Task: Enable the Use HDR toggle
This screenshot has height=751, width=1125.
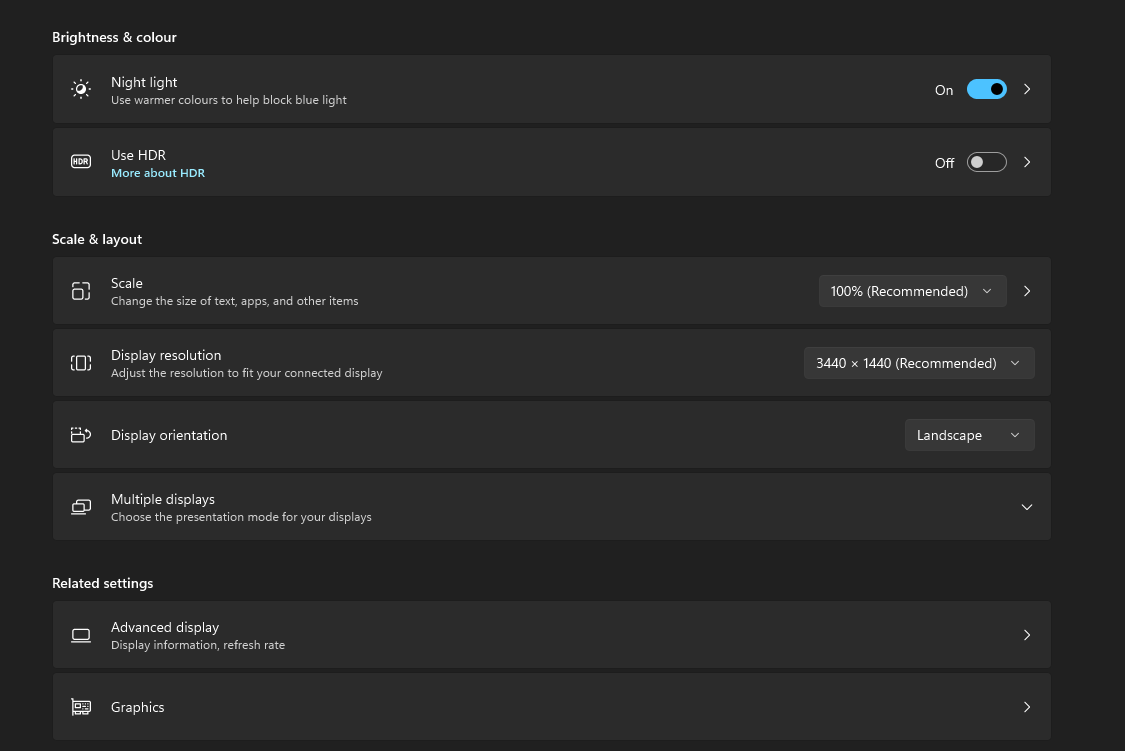Action: point(986,162)
